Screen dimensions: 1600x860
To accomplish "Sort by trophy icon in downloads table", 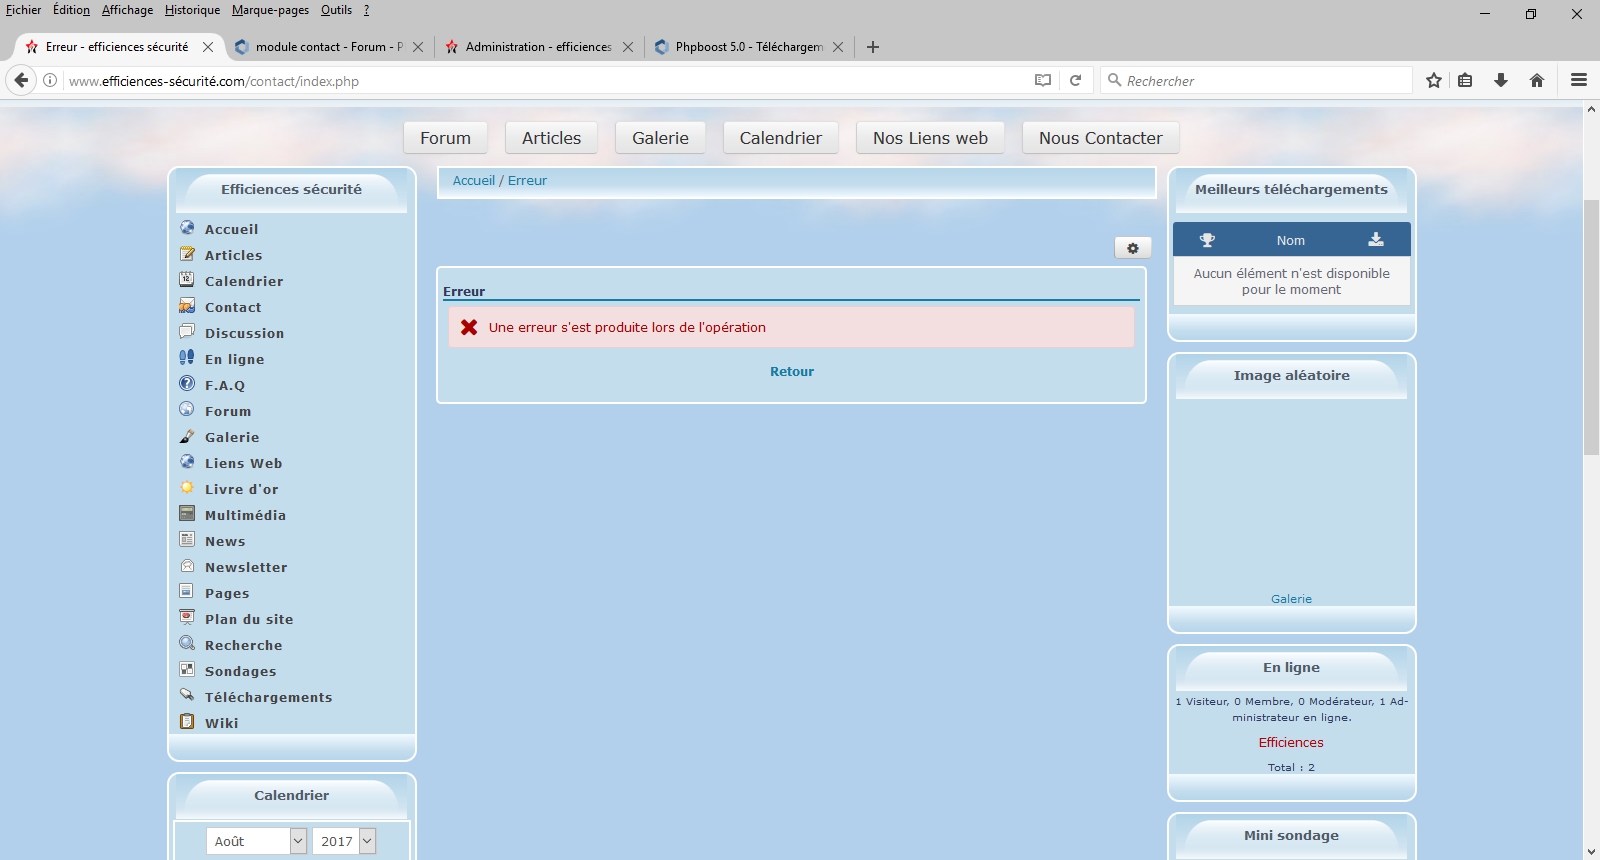I will tap(1207, 240).
